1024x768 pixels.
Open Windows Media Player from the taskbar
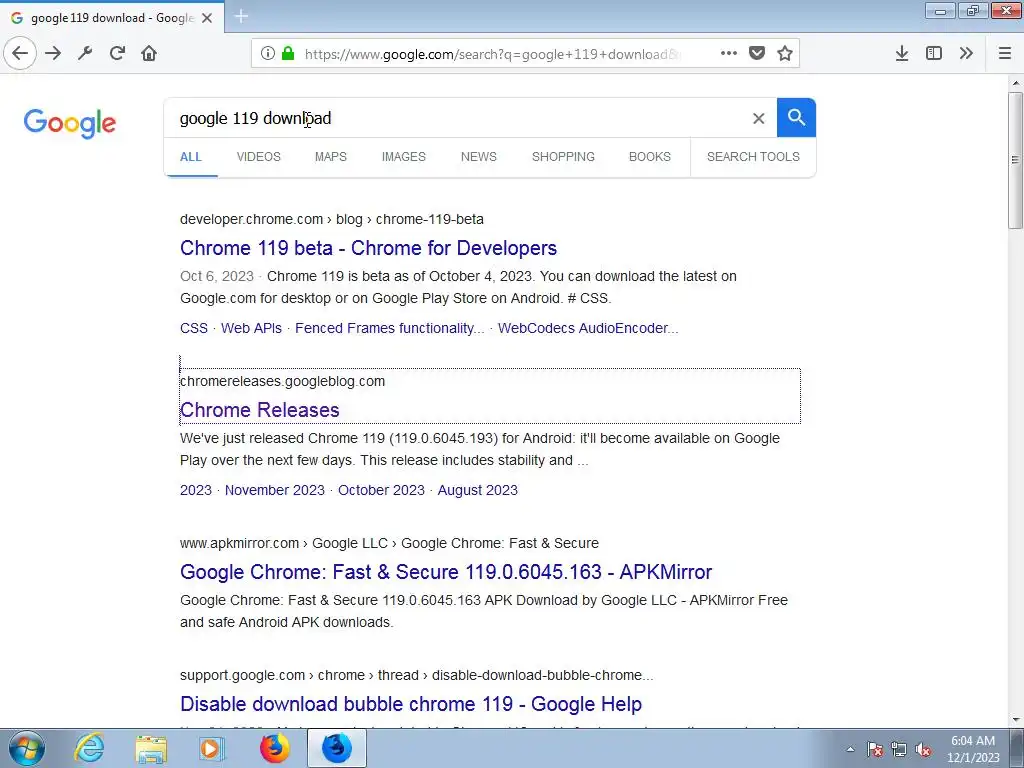(211, 748)
